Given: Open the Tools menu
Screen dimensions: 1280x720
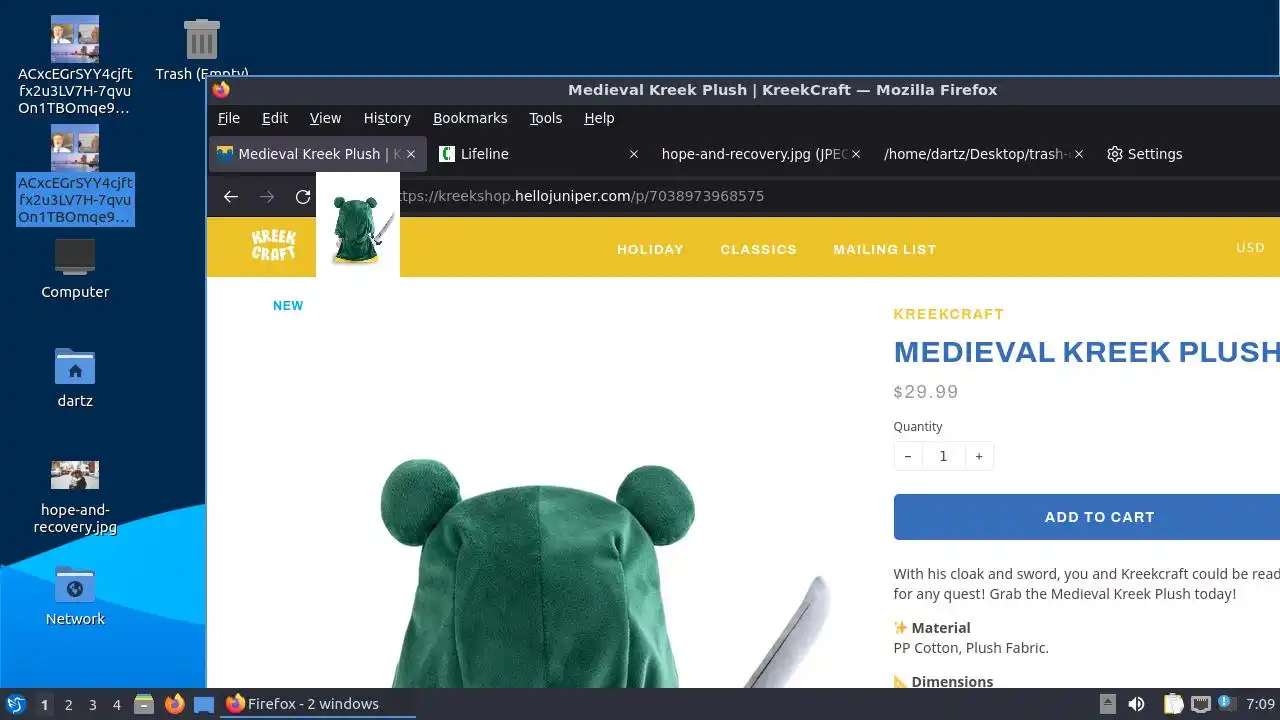Looking at the screenshot, I should (x=545, y=118).
